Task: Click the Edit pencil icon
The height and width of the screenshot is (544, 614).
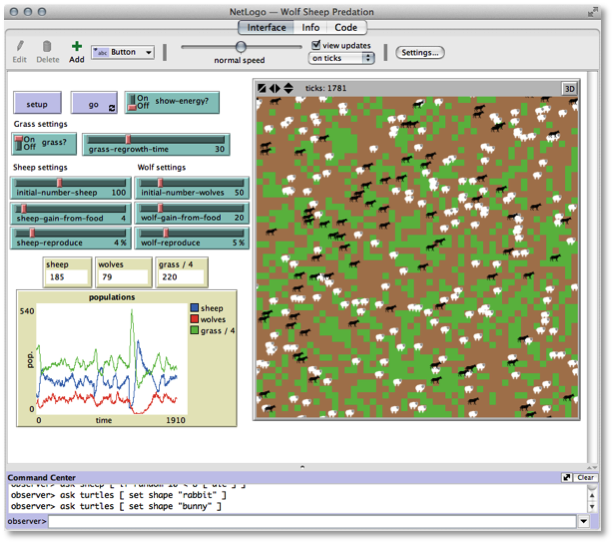Action: point(20,47)
